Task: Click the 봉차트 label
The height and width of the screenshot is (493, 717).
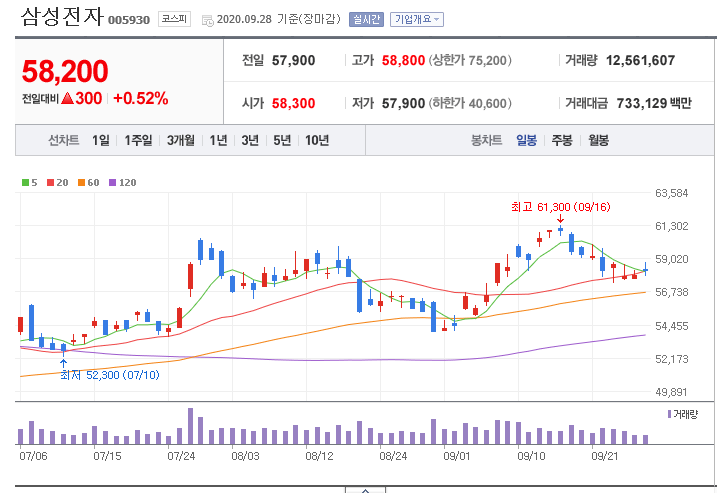Action: tap(487, 140)
